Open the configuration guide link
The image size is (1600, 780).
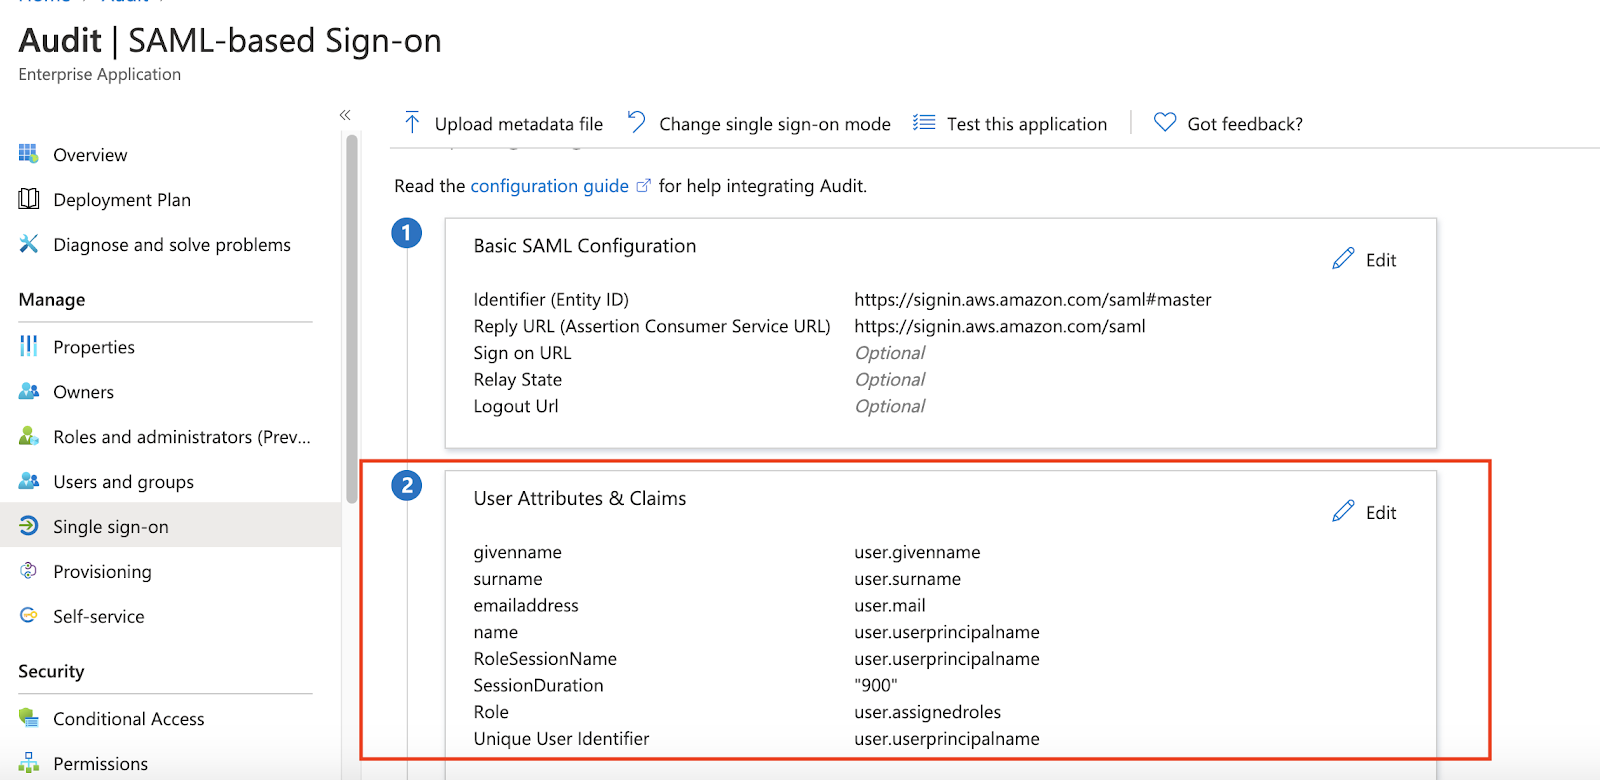pyautogui.click(x=550, y=186)
